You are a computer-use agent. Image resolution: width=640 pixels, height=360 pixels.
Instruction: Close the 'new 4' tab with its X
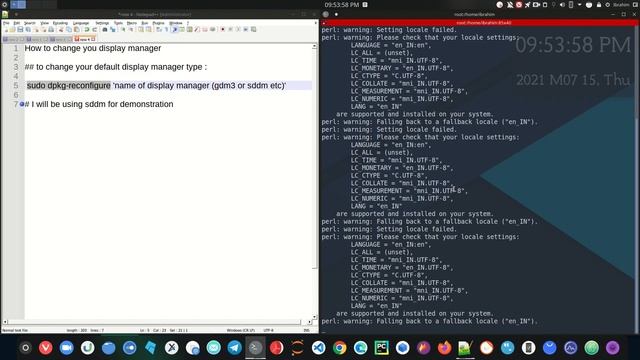tap(93, 39)
